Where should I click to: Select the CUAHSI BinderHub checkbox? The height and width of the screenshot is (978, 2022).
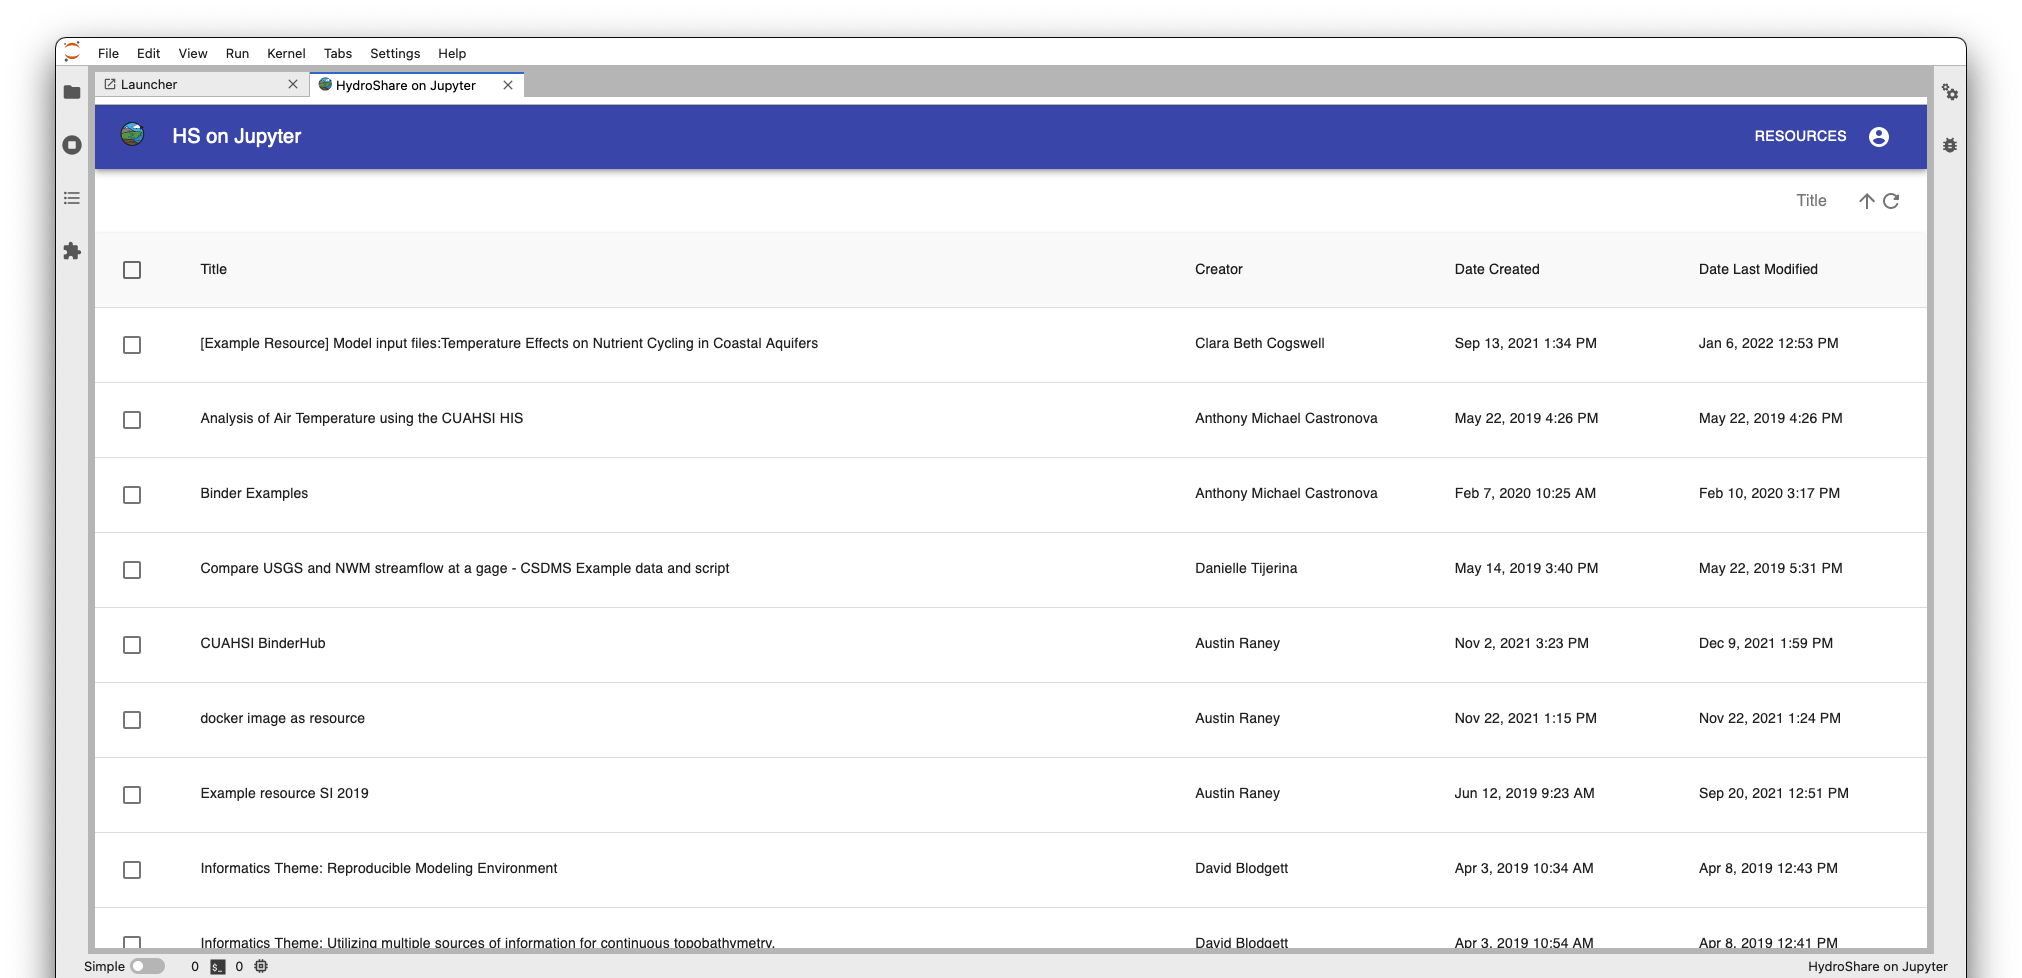click(132, 645)
